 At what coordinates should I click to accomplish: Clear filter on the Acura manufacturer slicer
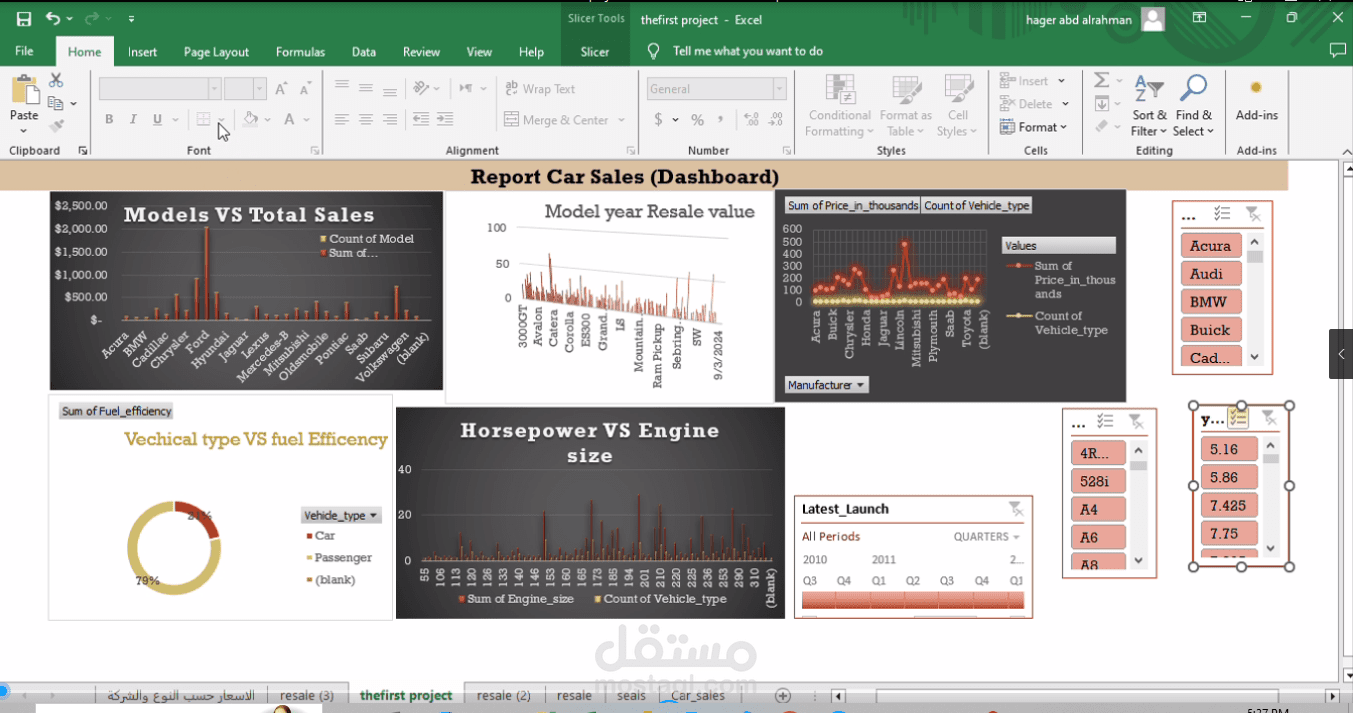click(x=1253, y=215)
